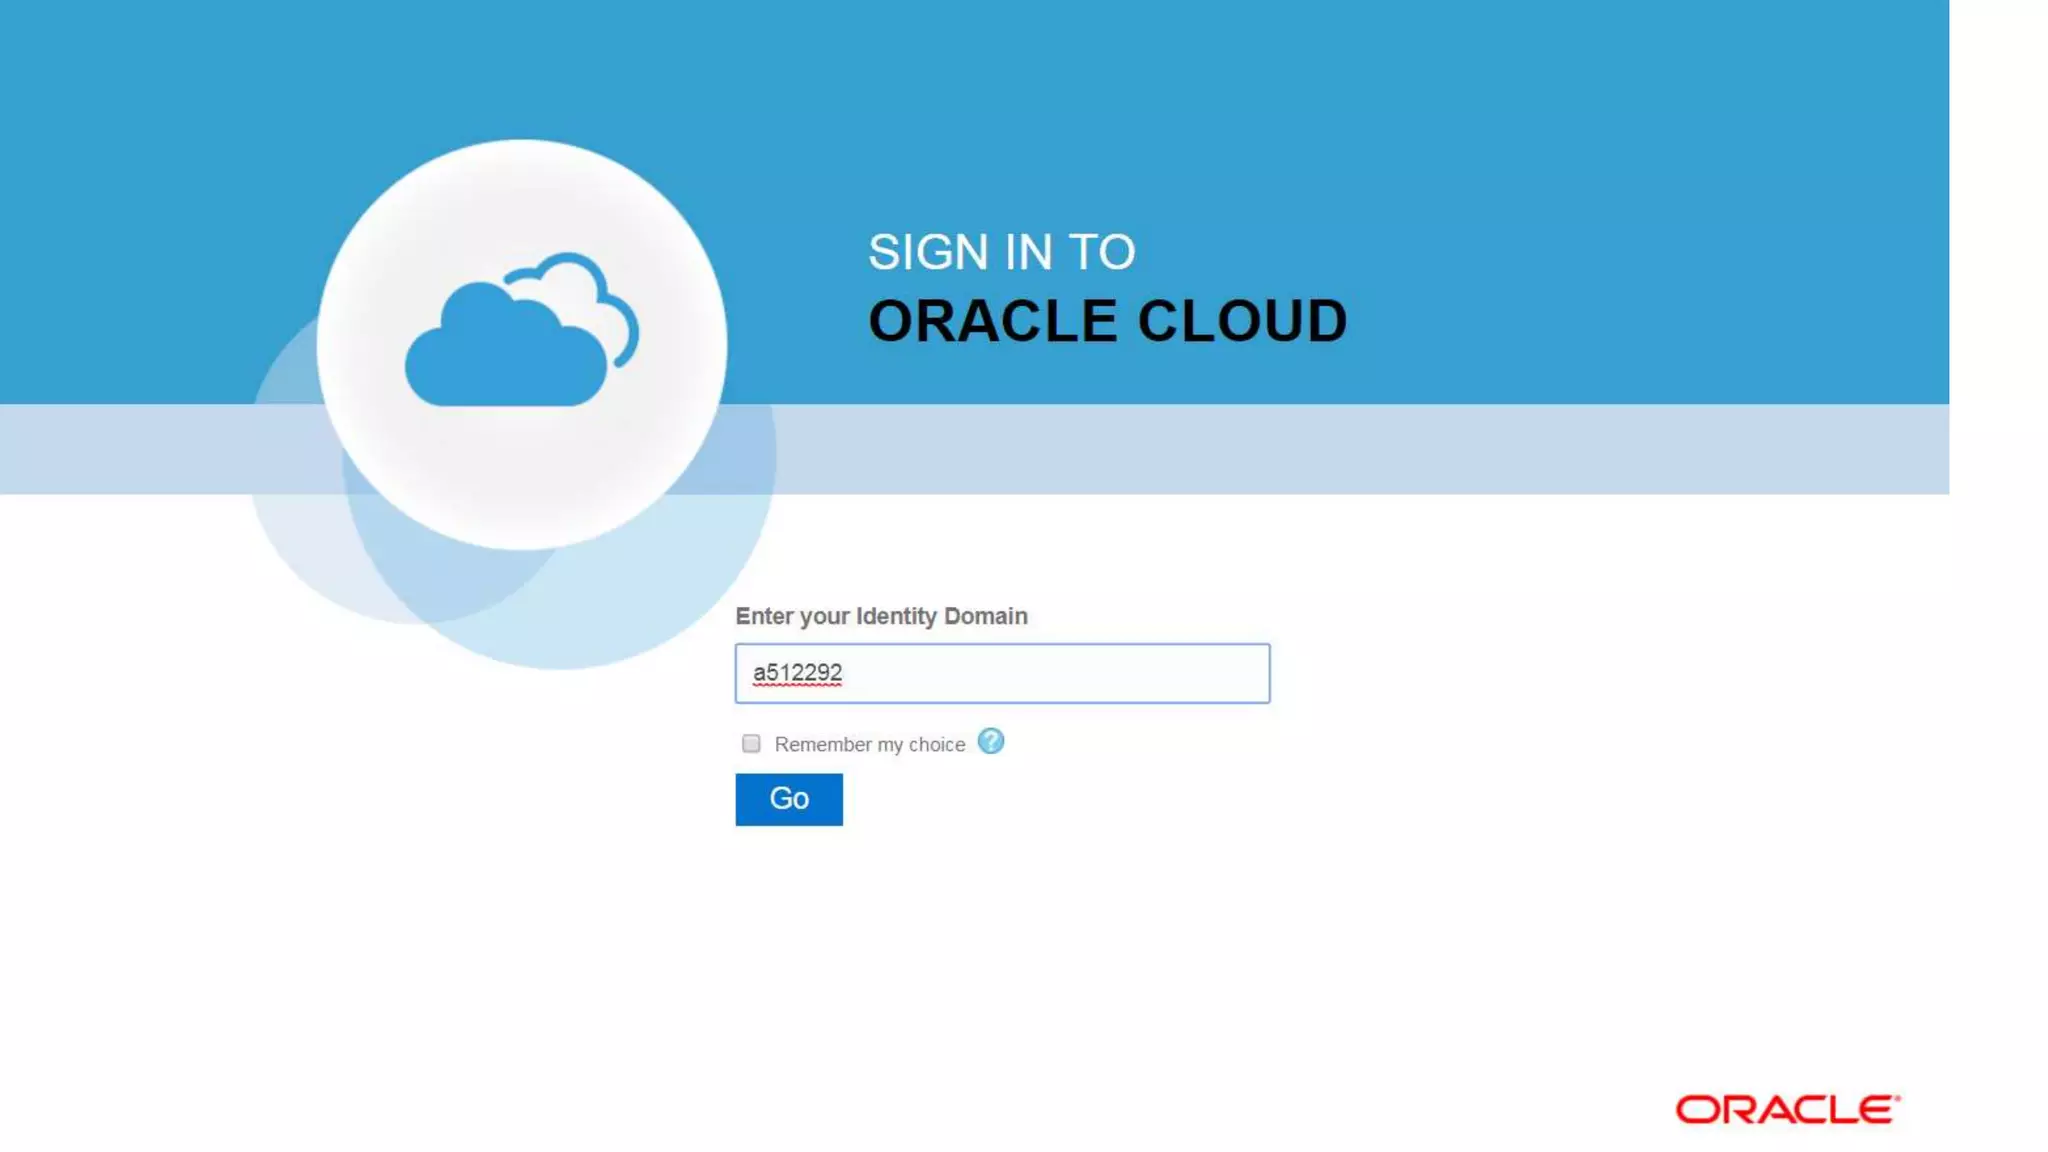
Task: Click the "Remember my choice" label text
Action: coord(869,745)
